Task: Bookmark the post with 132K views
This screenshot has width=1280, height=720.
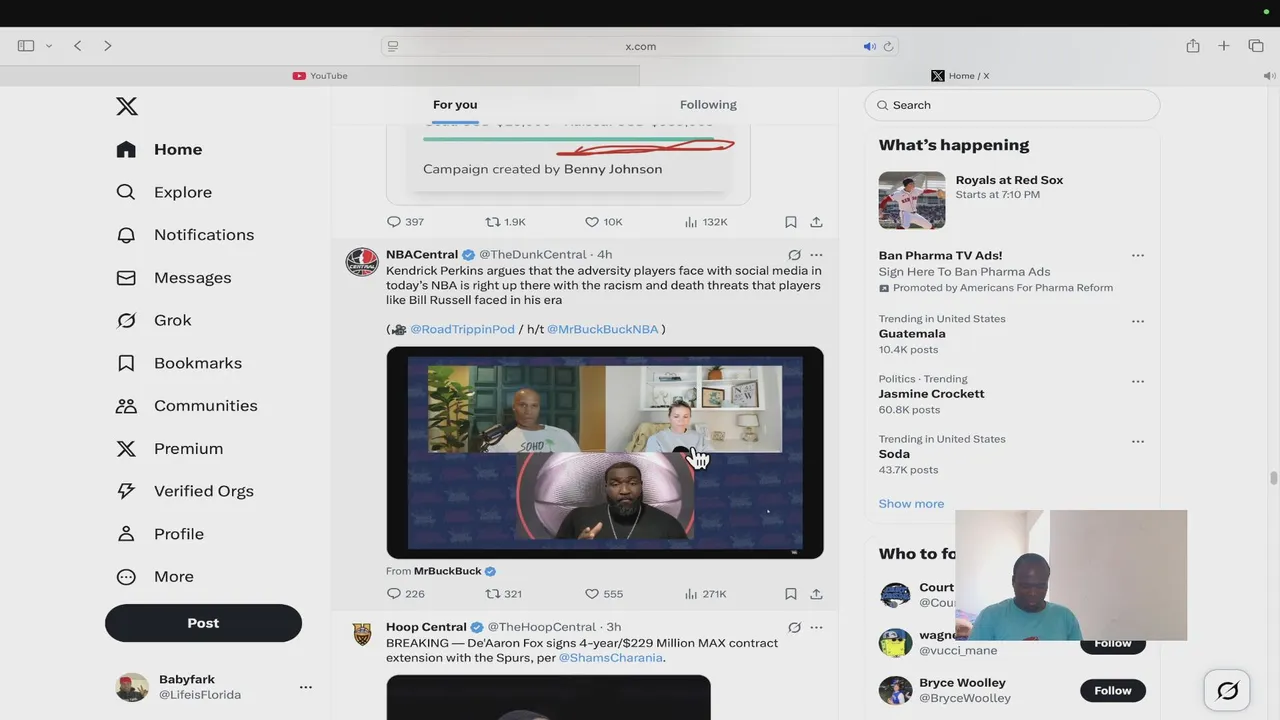Action: coord(790,222)
